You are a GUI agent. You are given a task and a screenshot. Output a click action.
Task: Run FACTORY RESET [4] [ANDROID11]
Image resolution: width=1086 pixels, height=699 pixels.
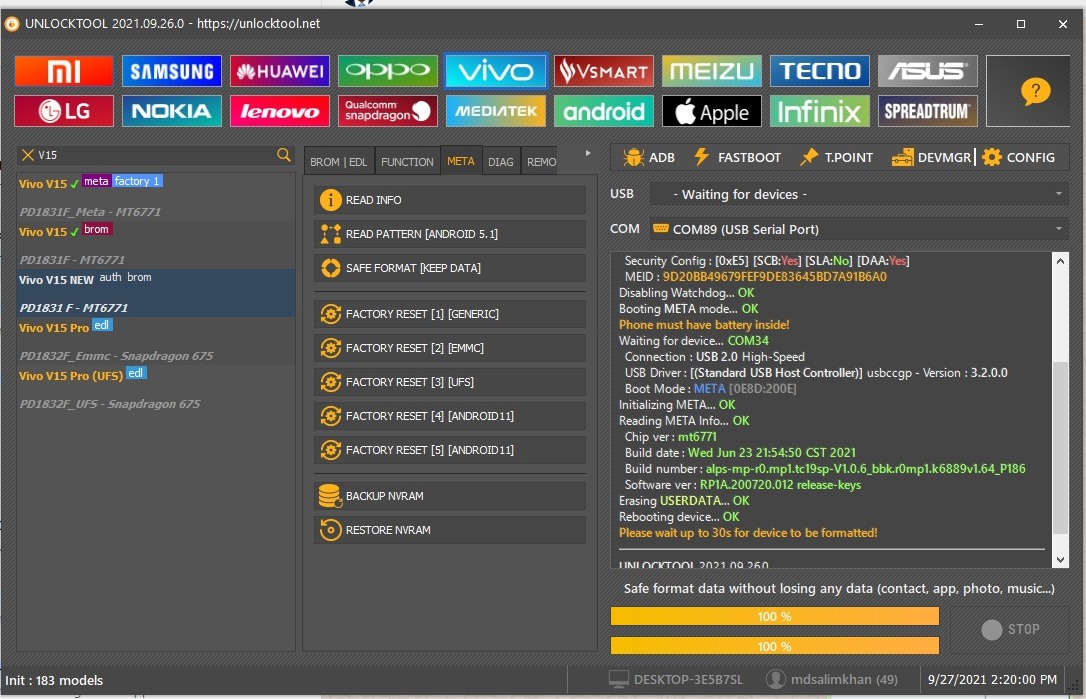coord(450,416)
